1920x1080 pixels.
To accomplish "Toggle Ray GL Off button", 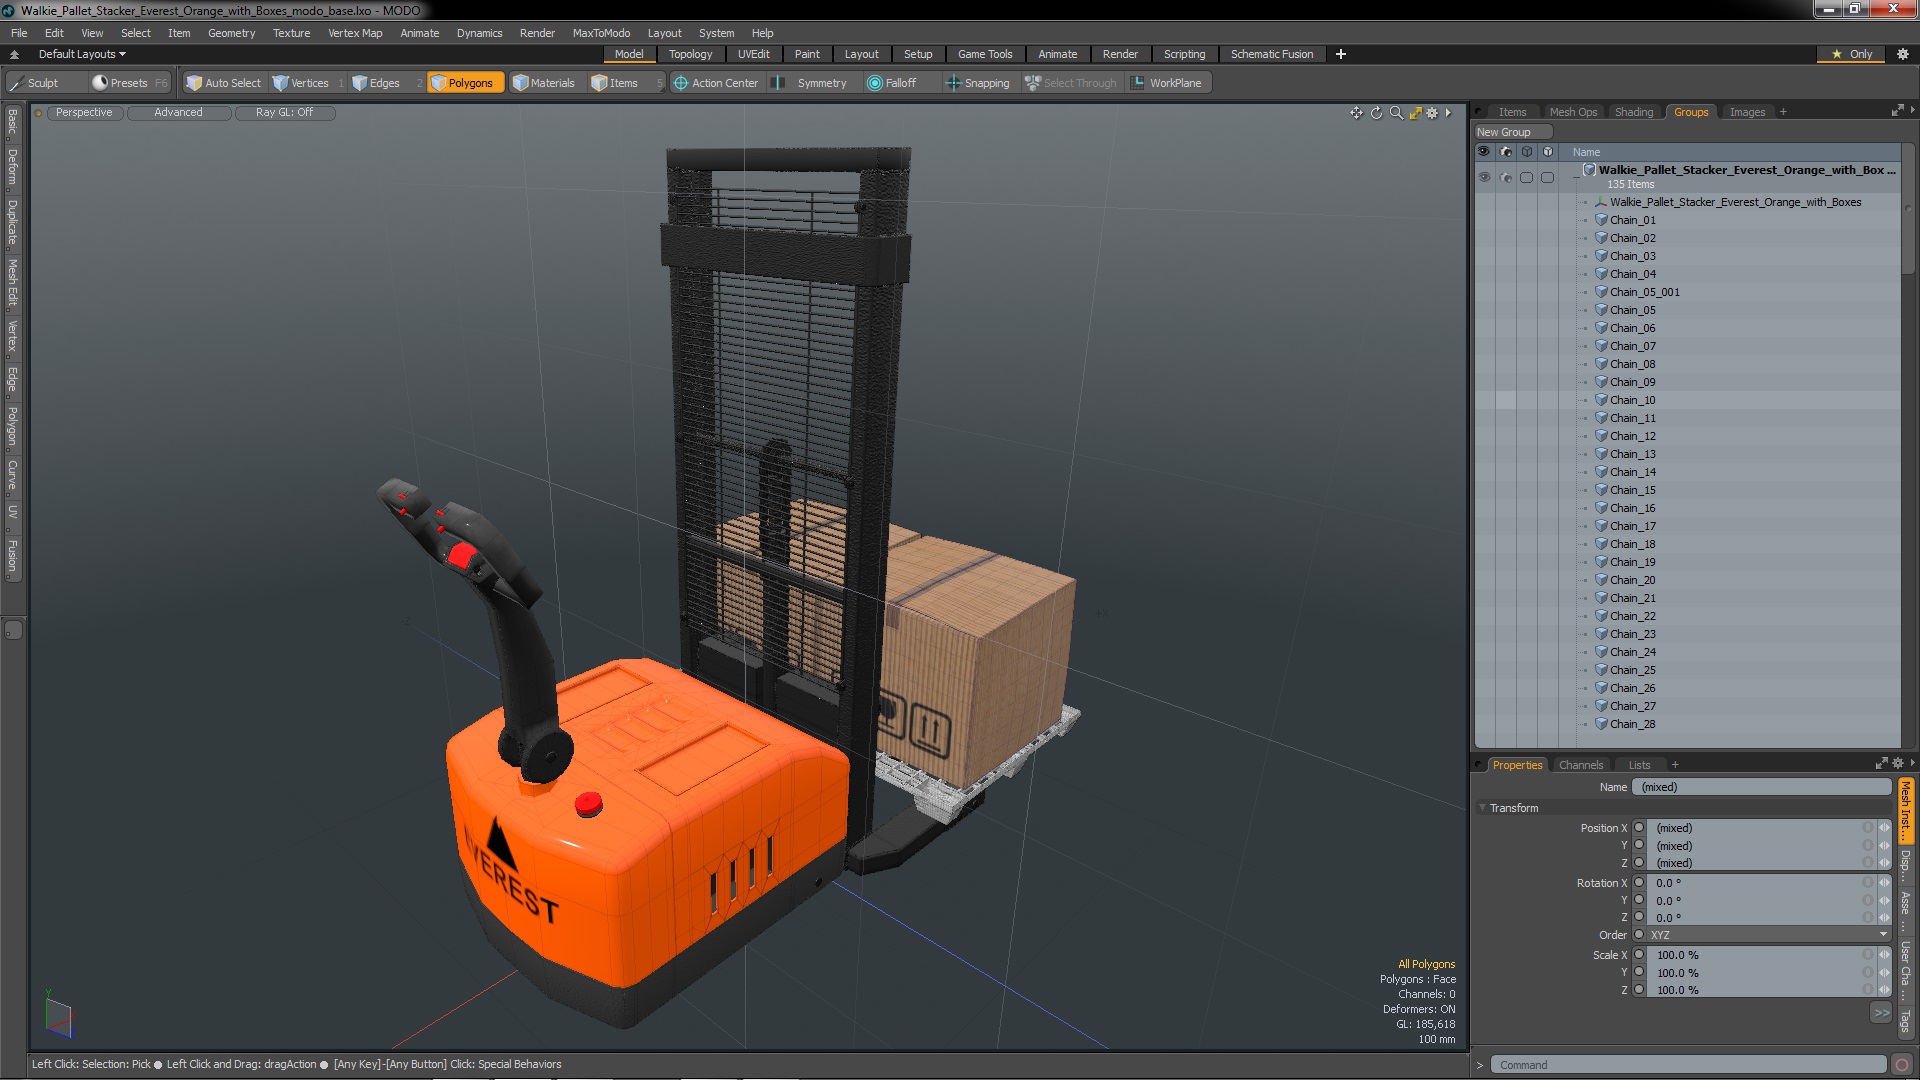I will 284,113.
